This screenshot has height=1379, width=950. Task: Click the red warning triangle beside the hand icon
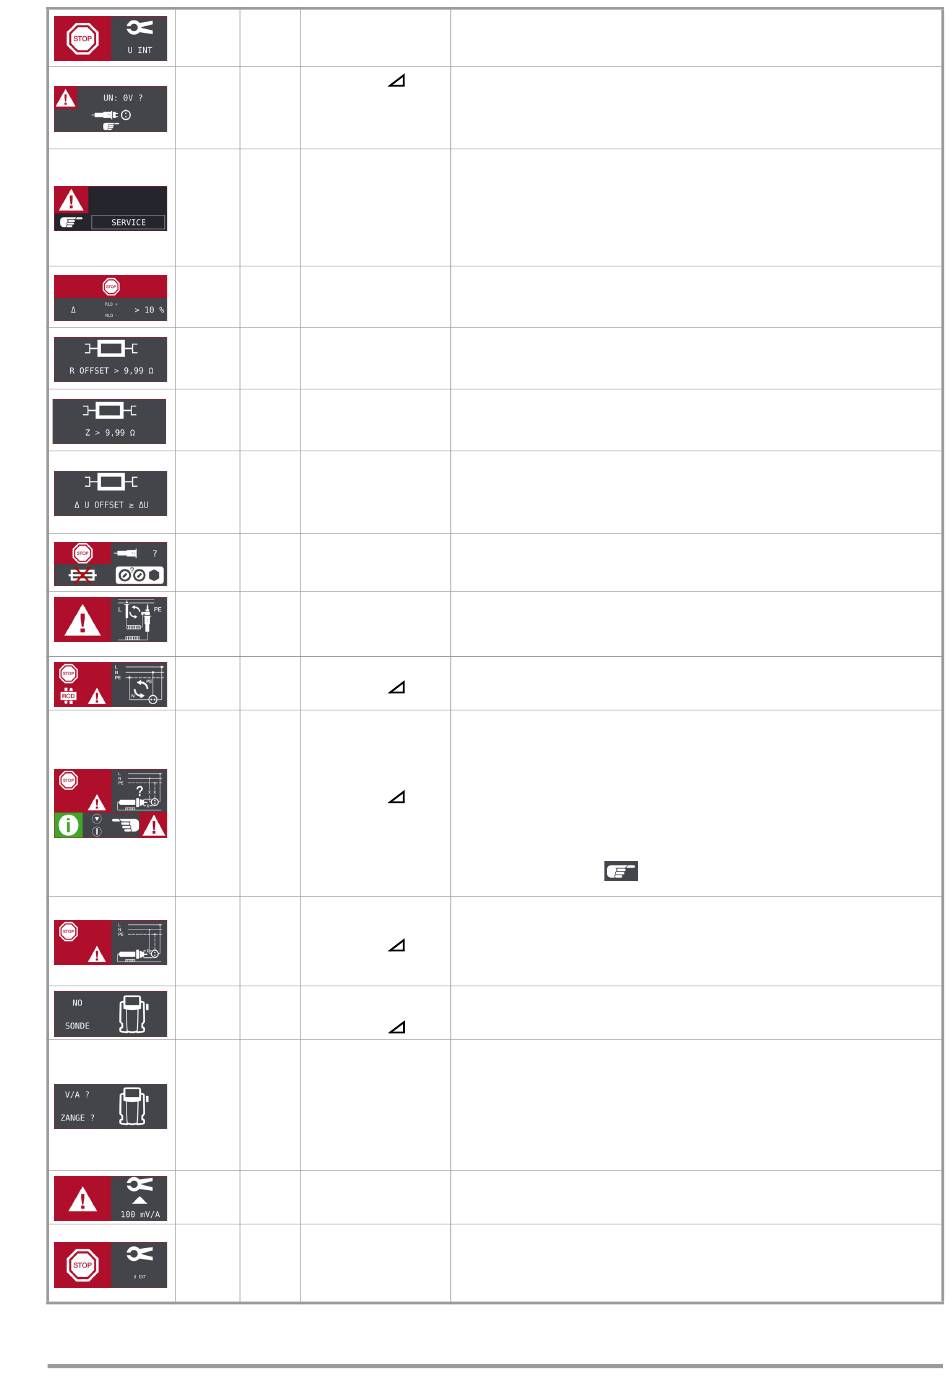[x=154, y=826]
